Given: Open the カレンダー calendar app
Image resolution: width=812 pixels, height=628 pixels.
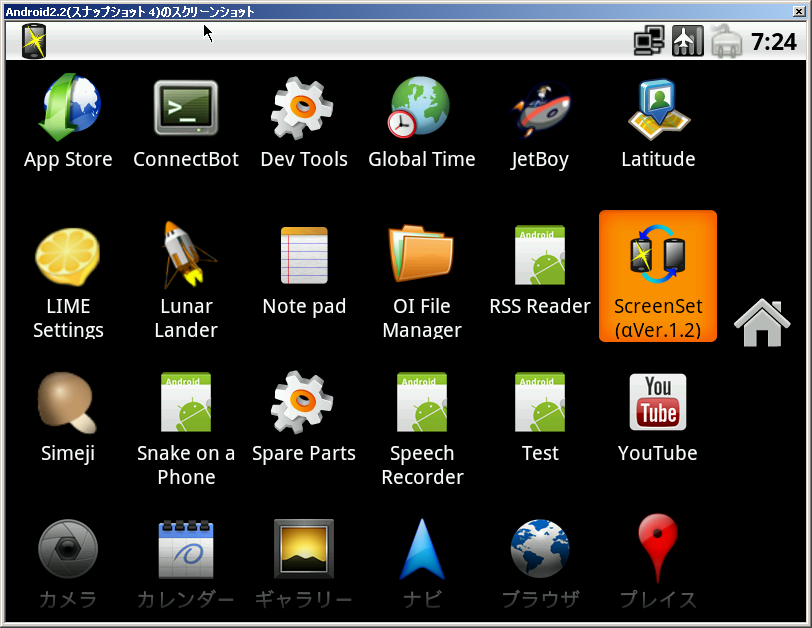Looking at the screenshot, I should point(186,564).
